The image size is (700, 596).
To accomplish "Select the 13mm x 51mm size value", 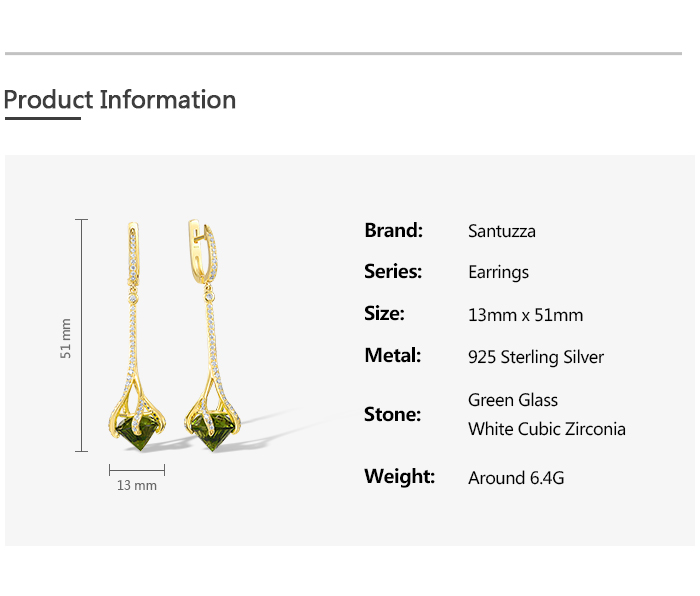I will click(x=525, y=315).
